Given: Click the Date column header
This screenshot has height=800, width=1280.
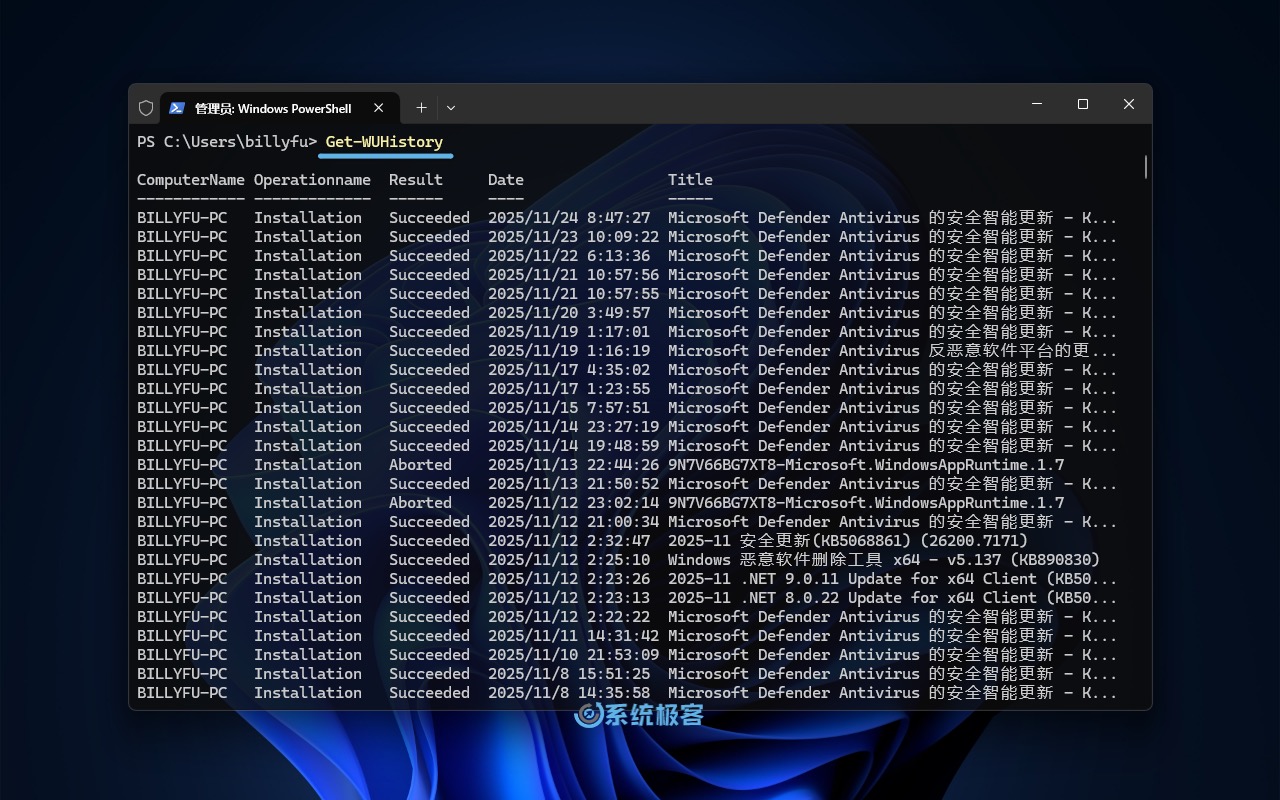Looking at the screenshot, I should [x=505, y=180].
